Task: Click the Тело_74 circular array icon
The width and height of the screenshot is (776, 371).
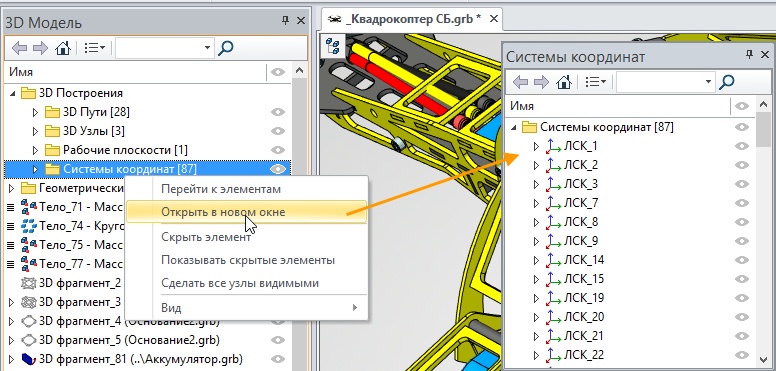Action: coord(29,226)
